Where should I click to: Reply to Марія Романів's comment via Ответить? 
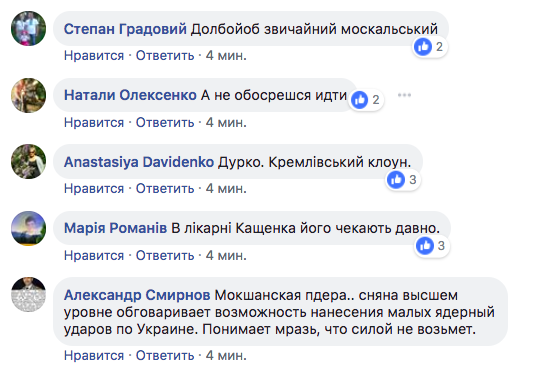[165, 256]
